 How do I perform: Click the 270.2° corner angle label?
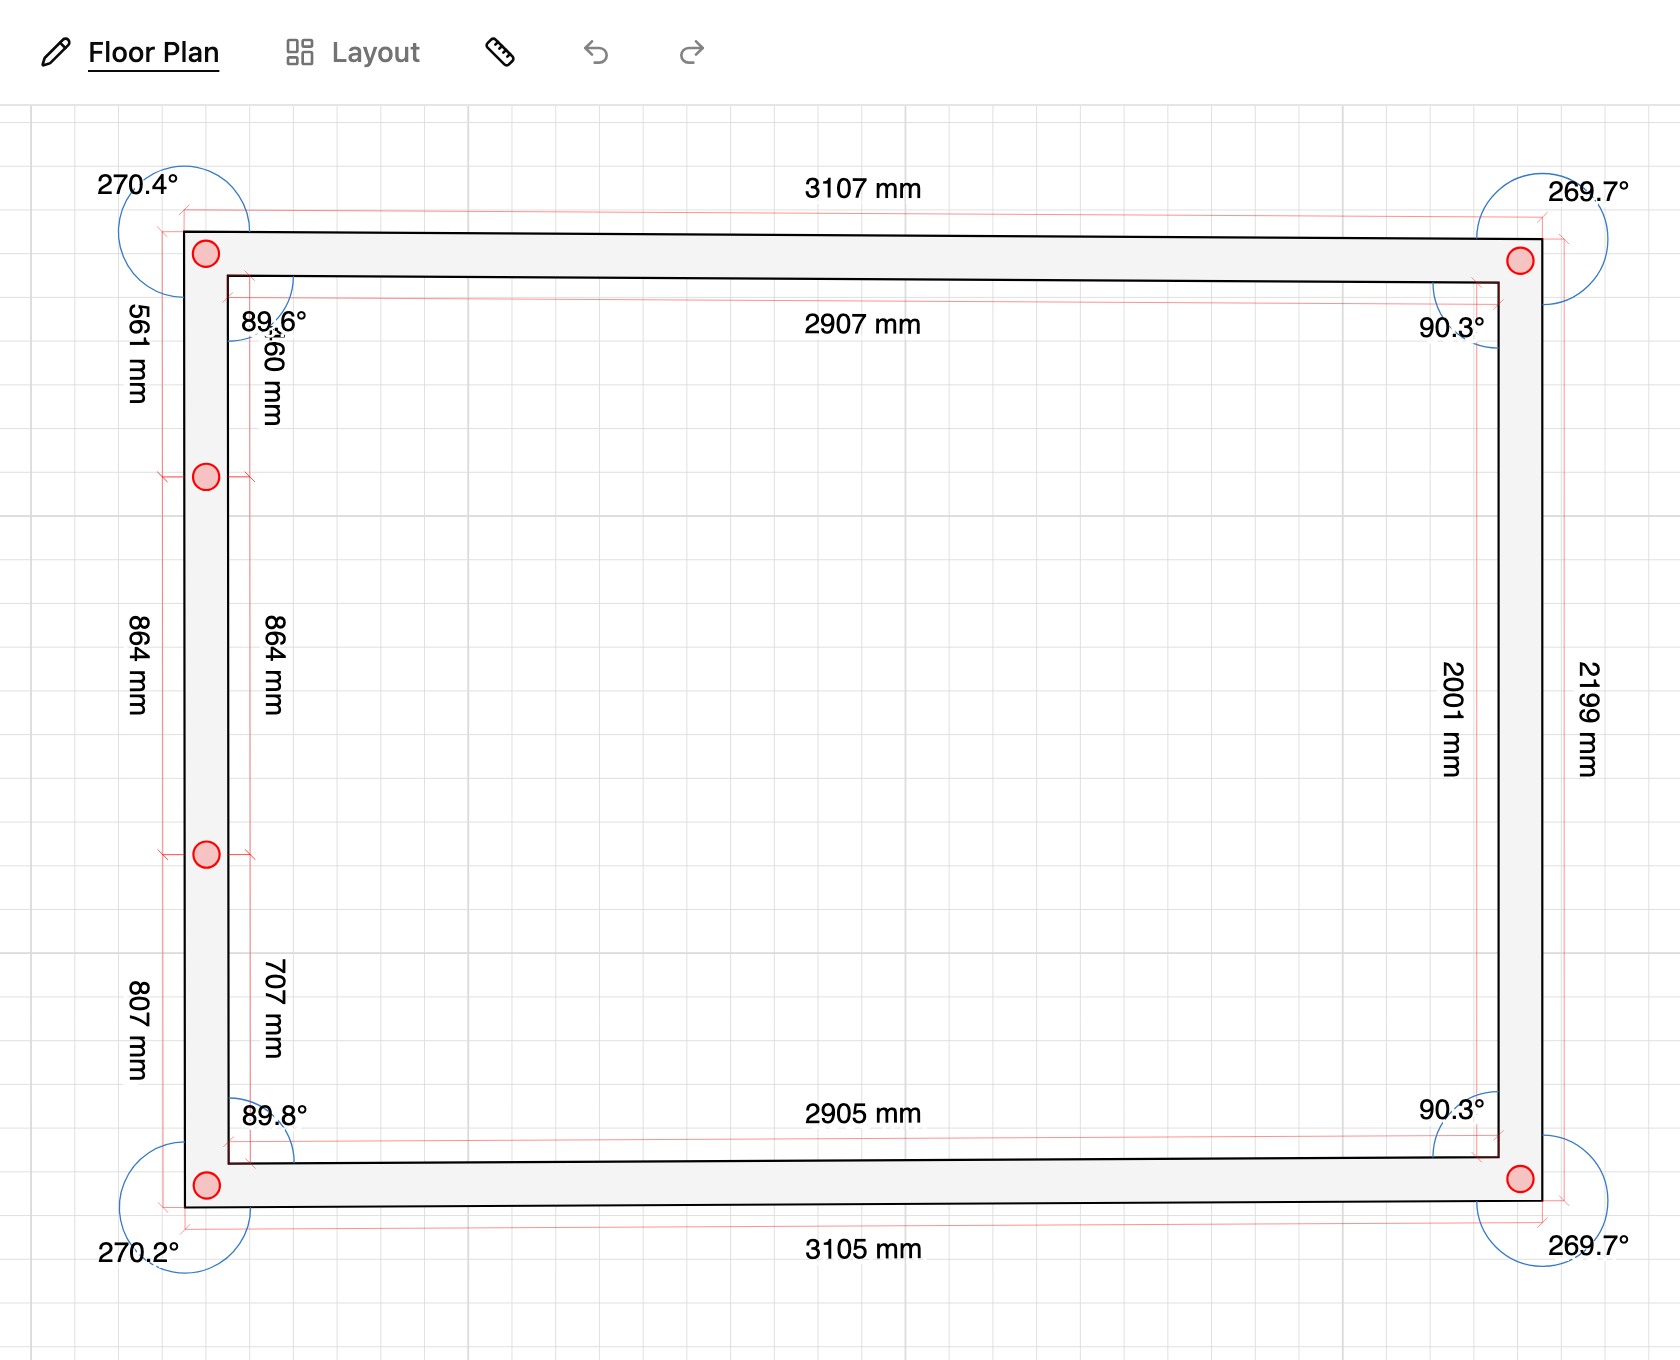(x=138, y=1252)
